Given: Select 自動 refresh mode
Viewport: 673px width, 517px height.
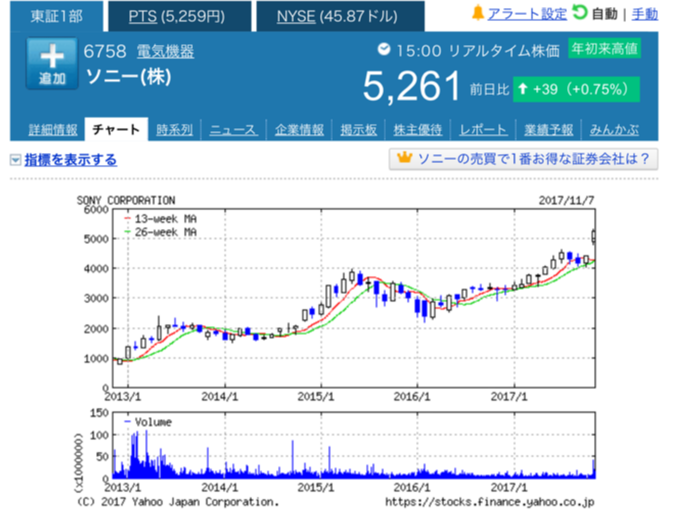Looking at the screenshot, I should [x=604, y=14].
